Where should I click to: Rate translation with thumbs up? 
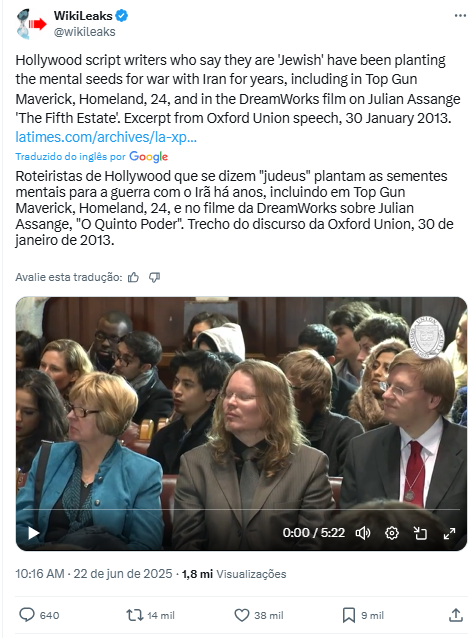click(133, 277)
